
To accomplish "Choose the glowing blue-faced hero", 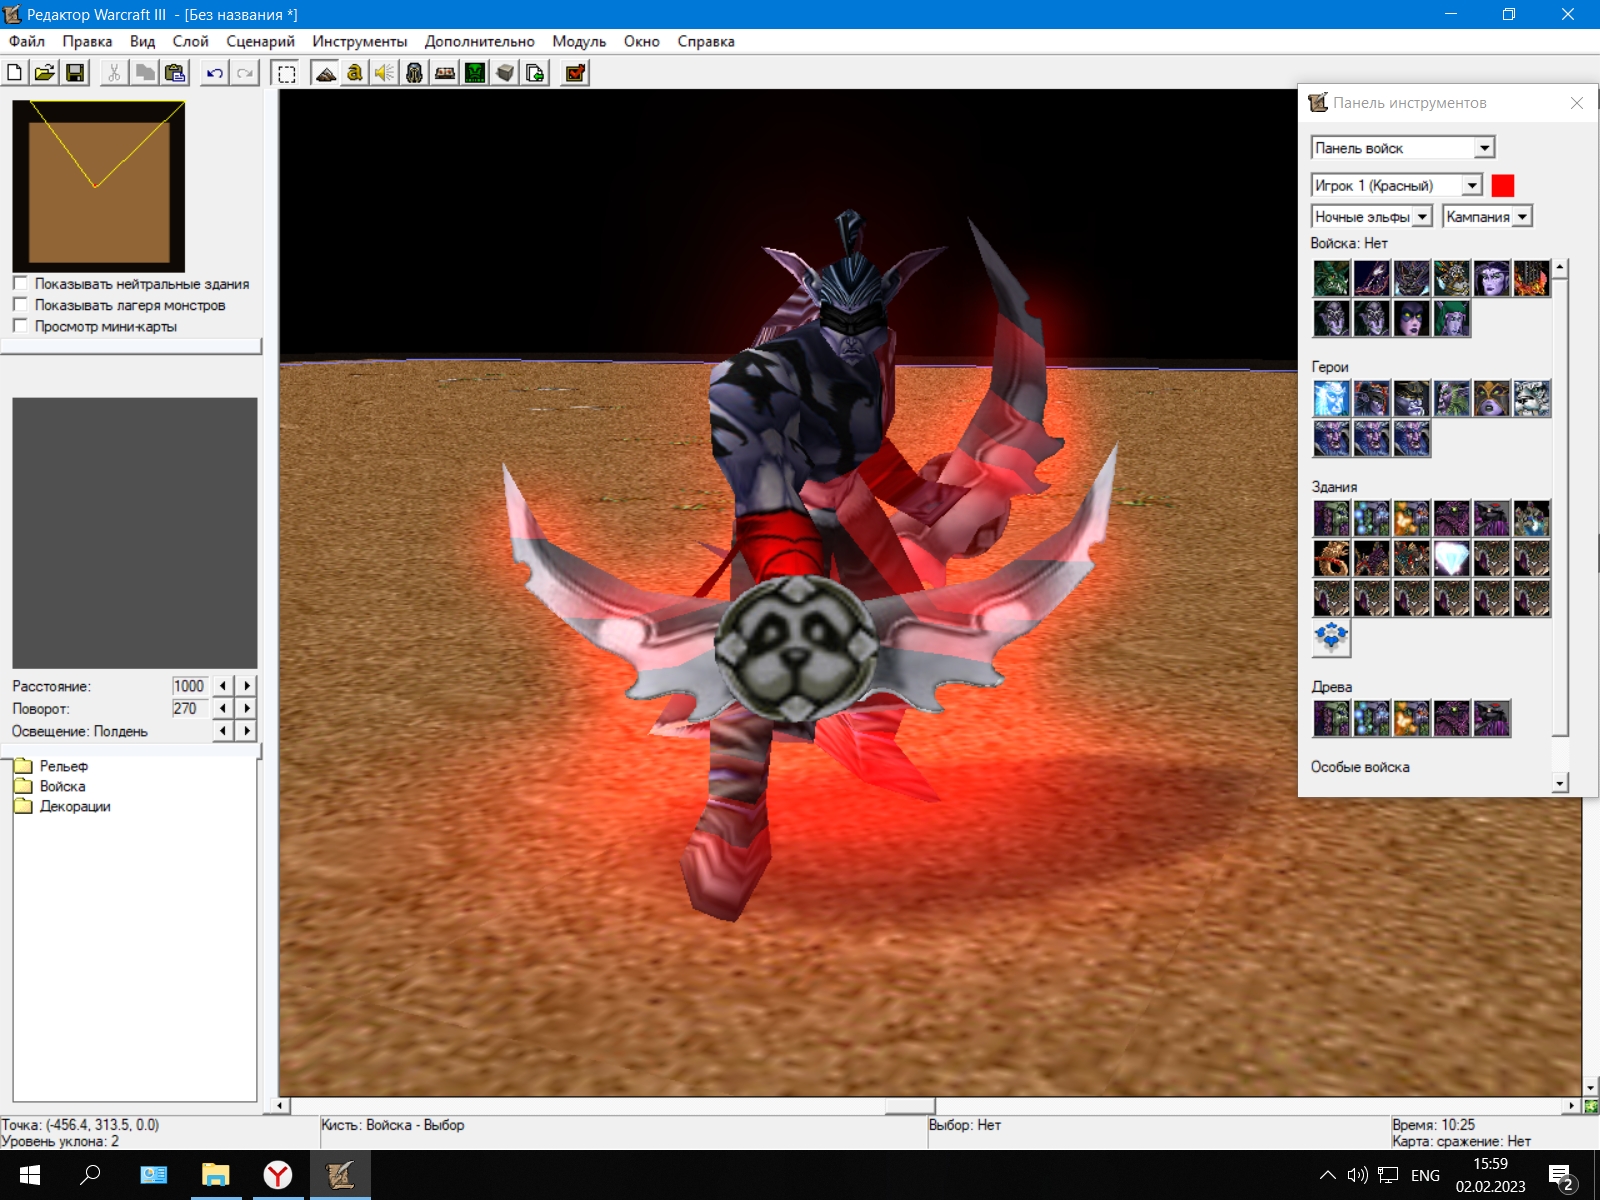I will [x=1332, y=399].
